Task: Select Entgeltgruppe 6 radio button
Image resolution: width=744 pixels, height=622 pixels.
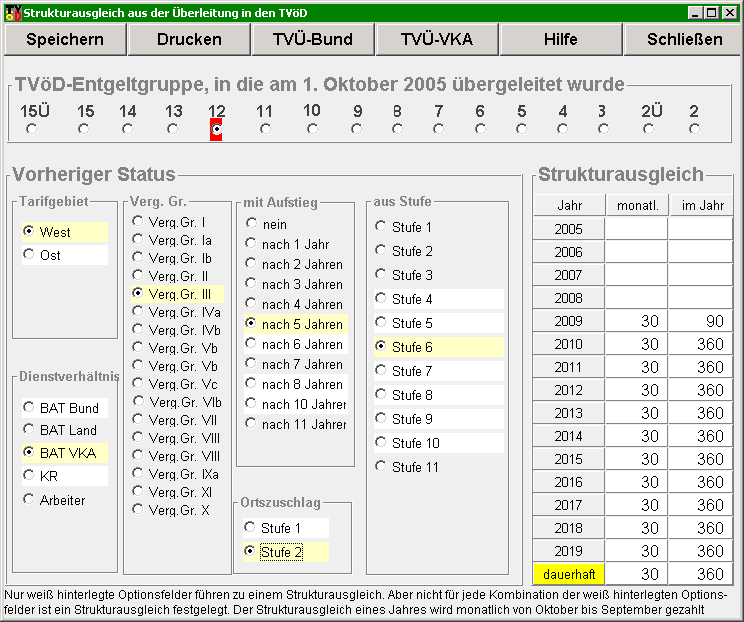Action: (x=480, y=129)
